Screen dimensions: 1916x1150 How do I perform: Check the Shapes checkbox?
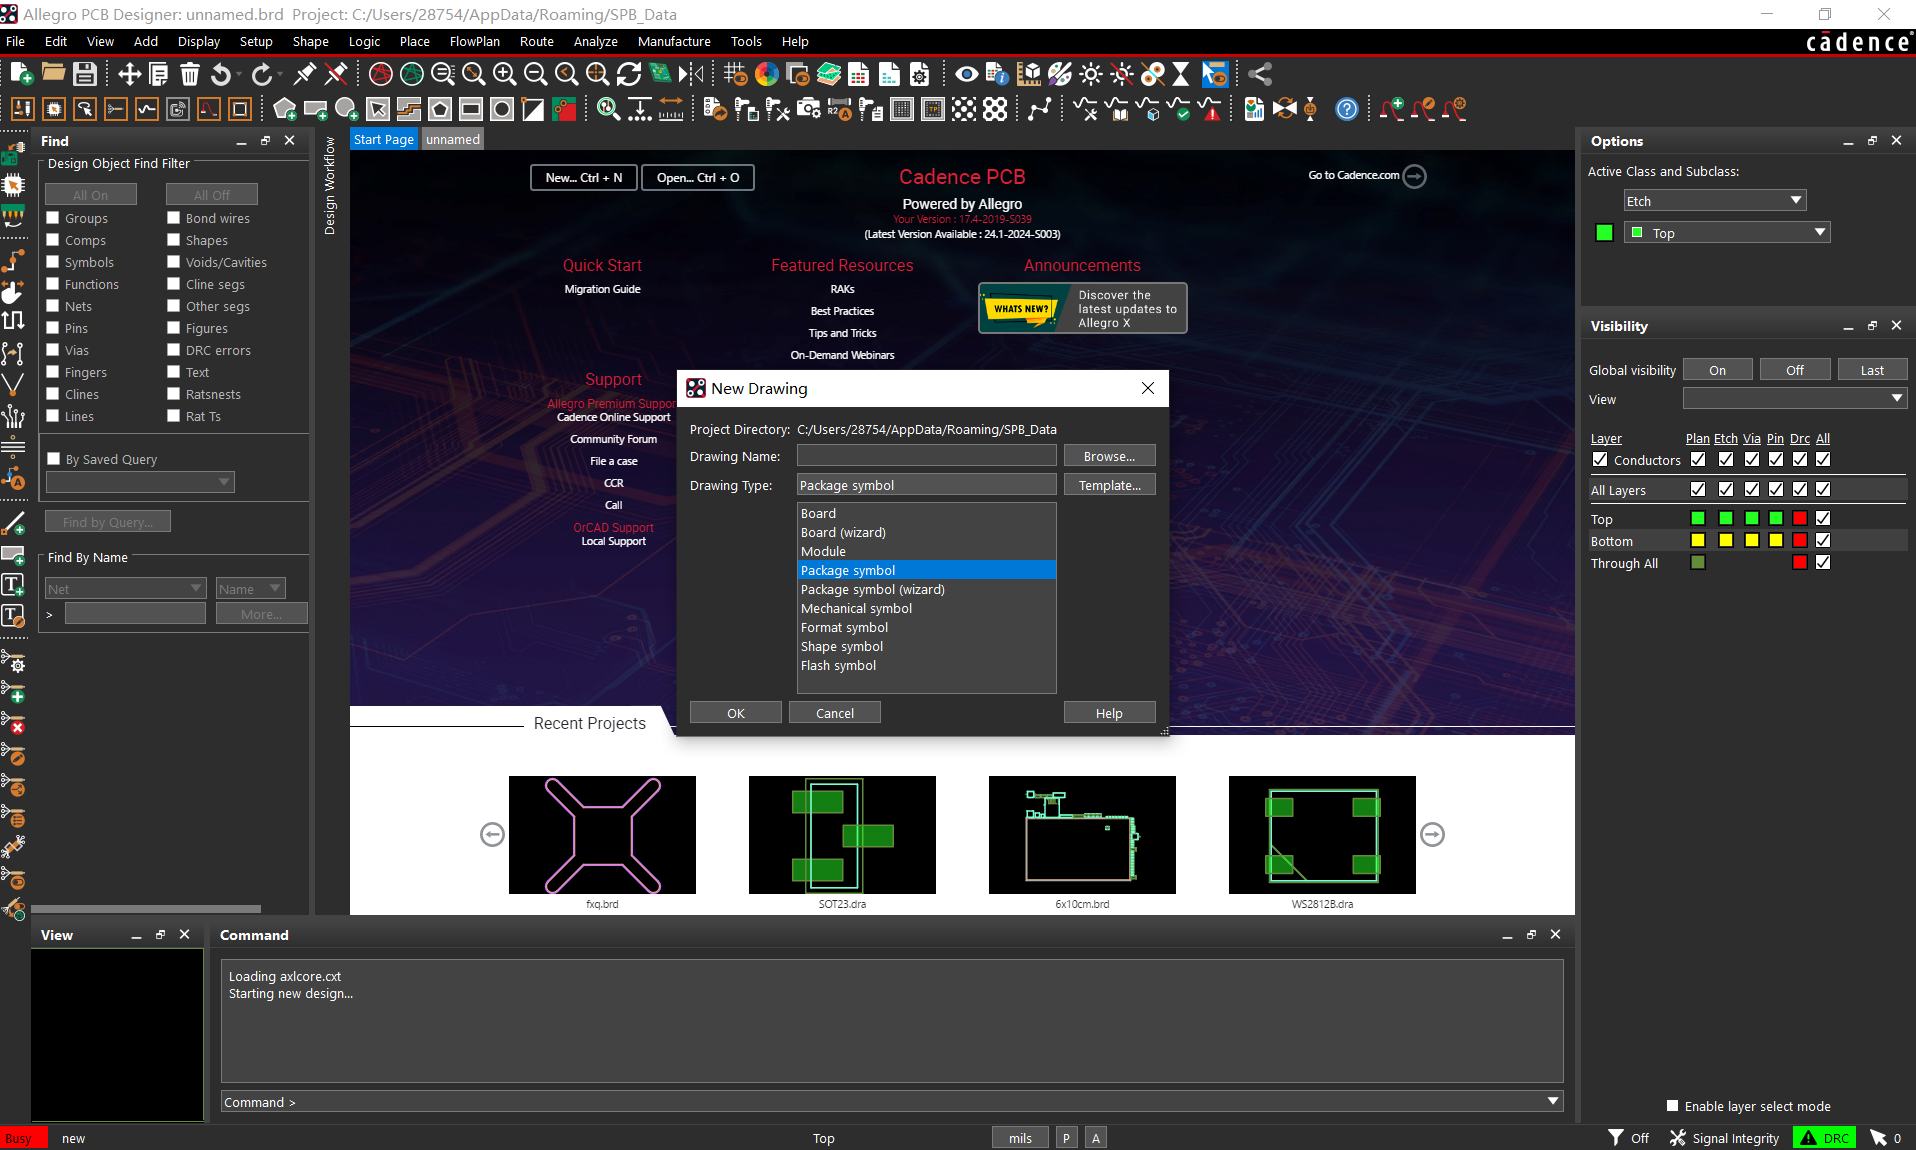[174, 240]
